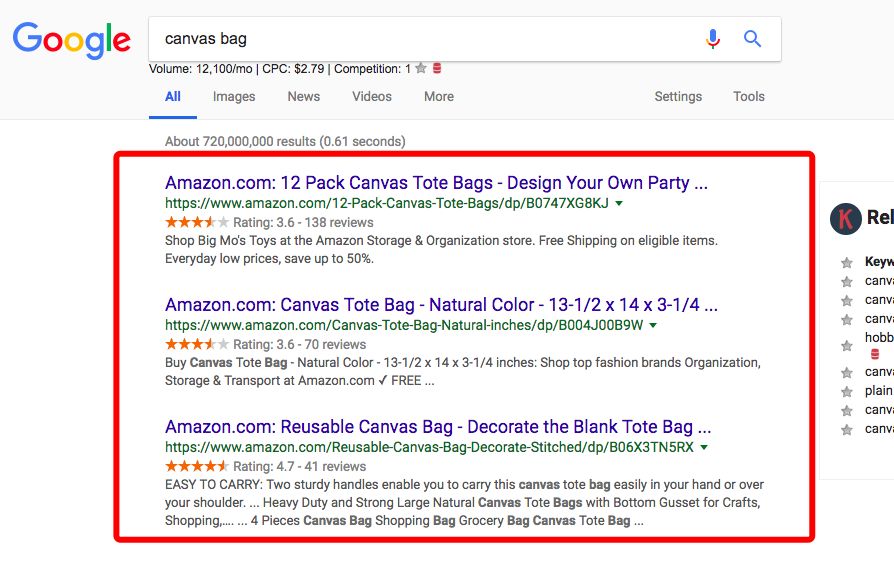
Task: Open the "Reusable Canvas Bag" Amazon result
Action: click(438, 427)
